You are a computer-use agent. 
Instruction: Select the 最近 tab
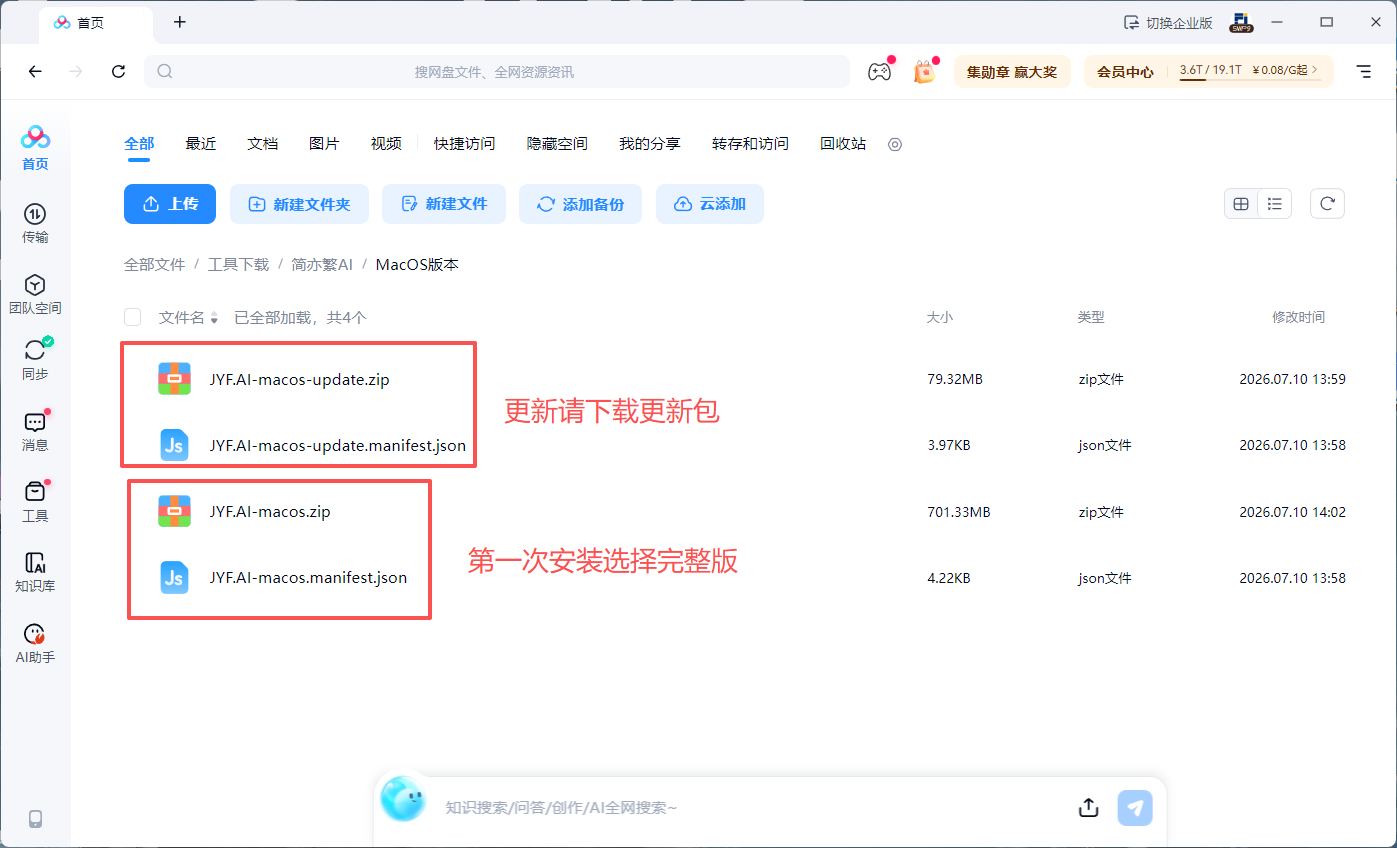(x=201, y=144)
